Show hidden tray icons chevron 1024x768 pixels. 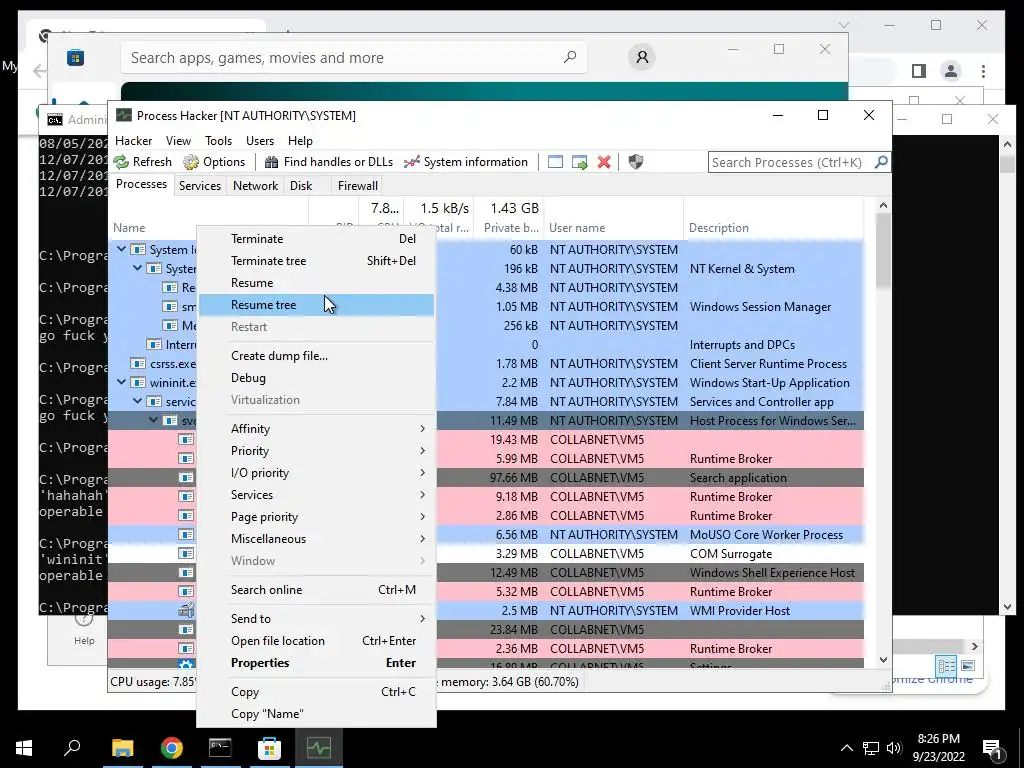846,748
